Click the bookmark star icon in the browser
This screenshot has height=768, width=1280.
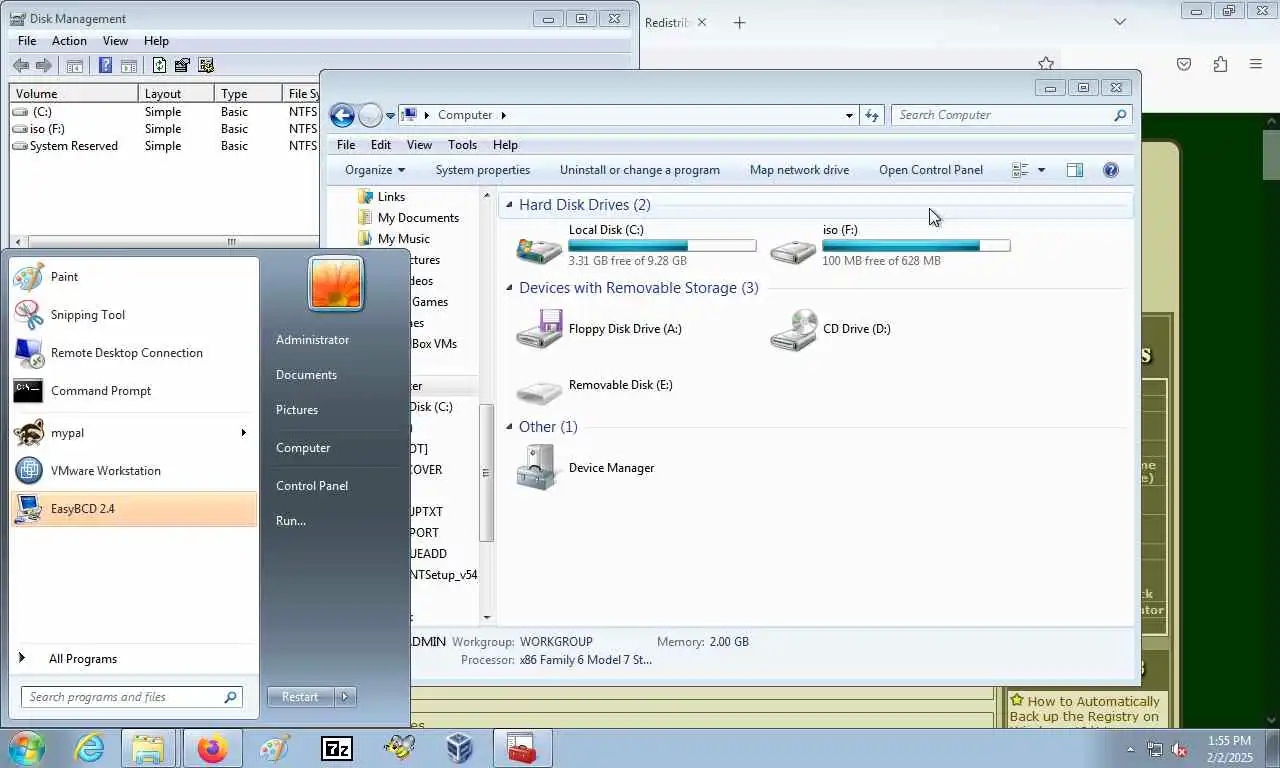(x=1046, y=64)
